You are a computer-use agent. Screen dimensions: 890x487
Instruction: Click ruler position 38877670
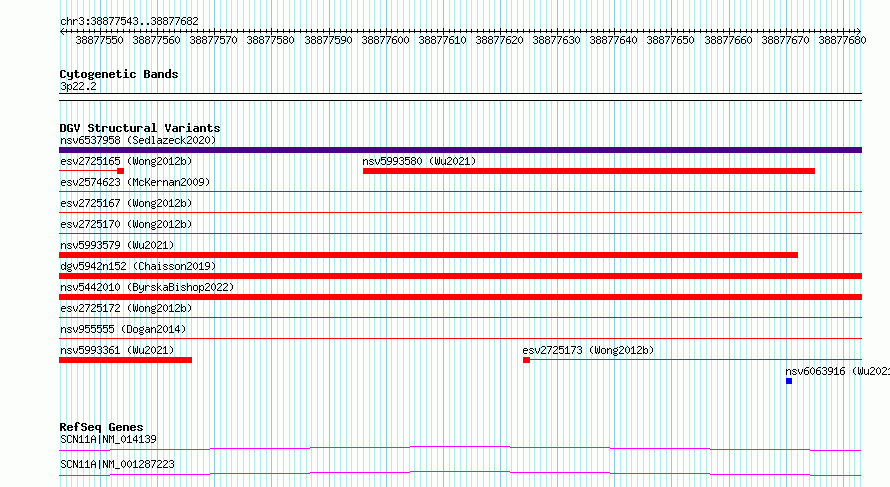[785, 40]
